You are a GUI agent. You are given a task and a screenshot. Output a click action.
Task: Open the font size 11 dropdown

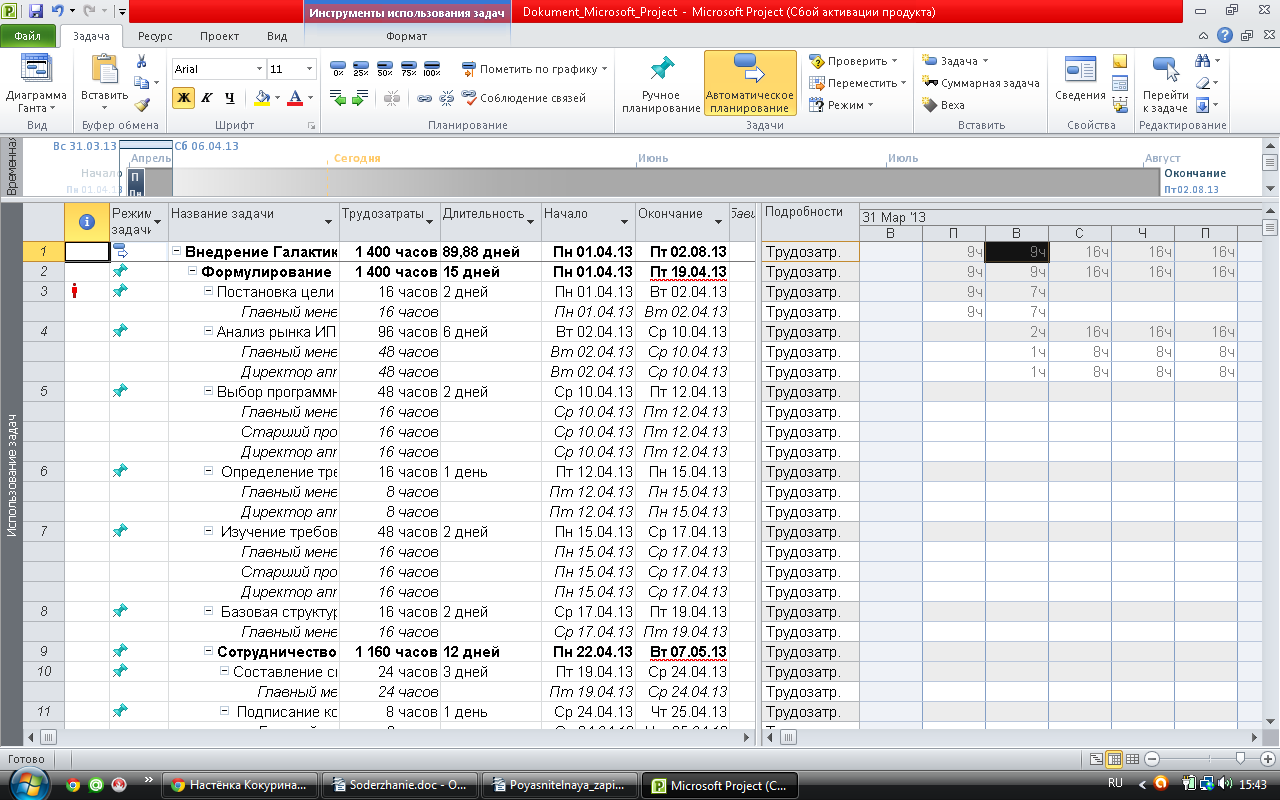tap(310, 69)
